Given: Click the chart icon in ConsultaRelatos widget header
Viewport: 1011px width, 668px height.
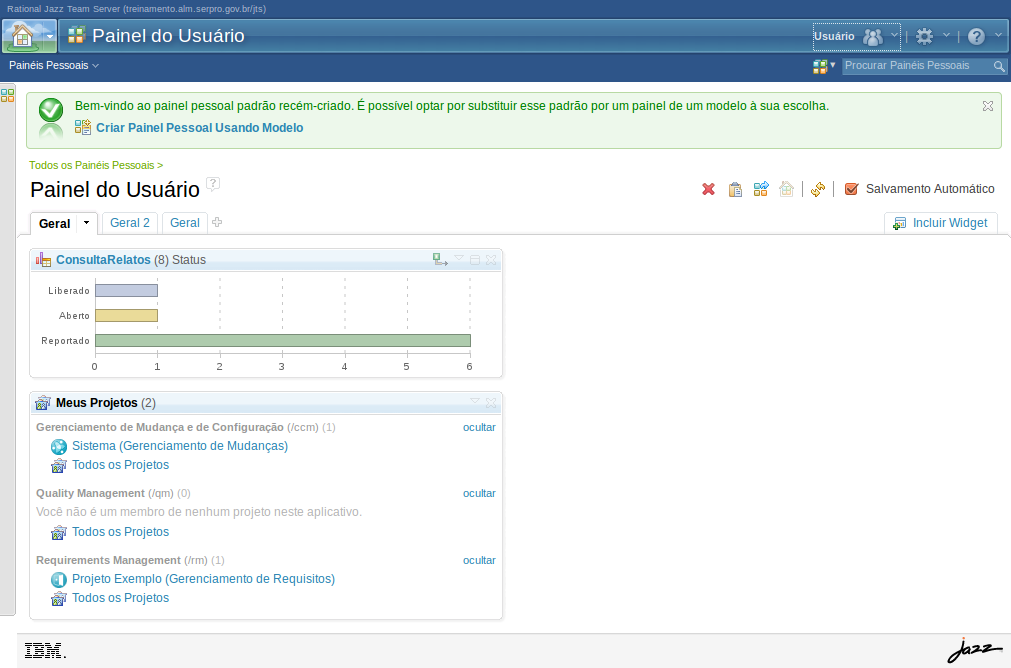Looking at the screenshot, I should pos(43,260).
